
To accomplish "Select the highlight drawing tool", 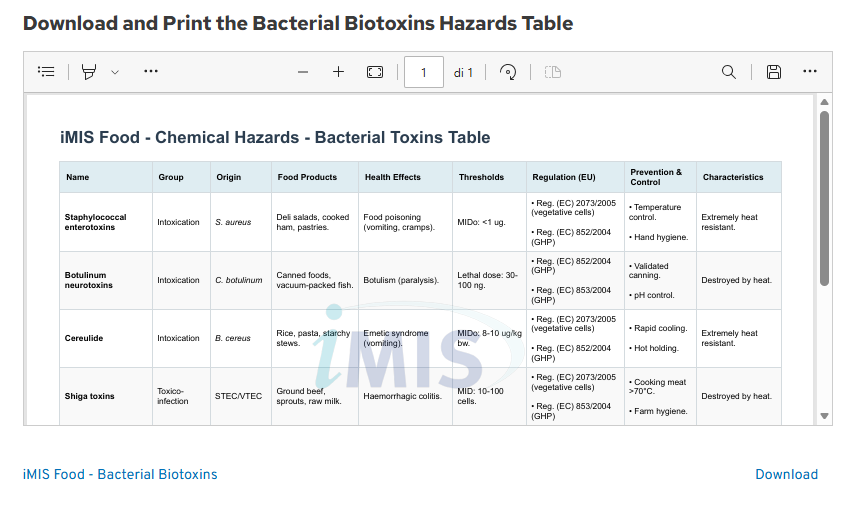I will 89,72.
